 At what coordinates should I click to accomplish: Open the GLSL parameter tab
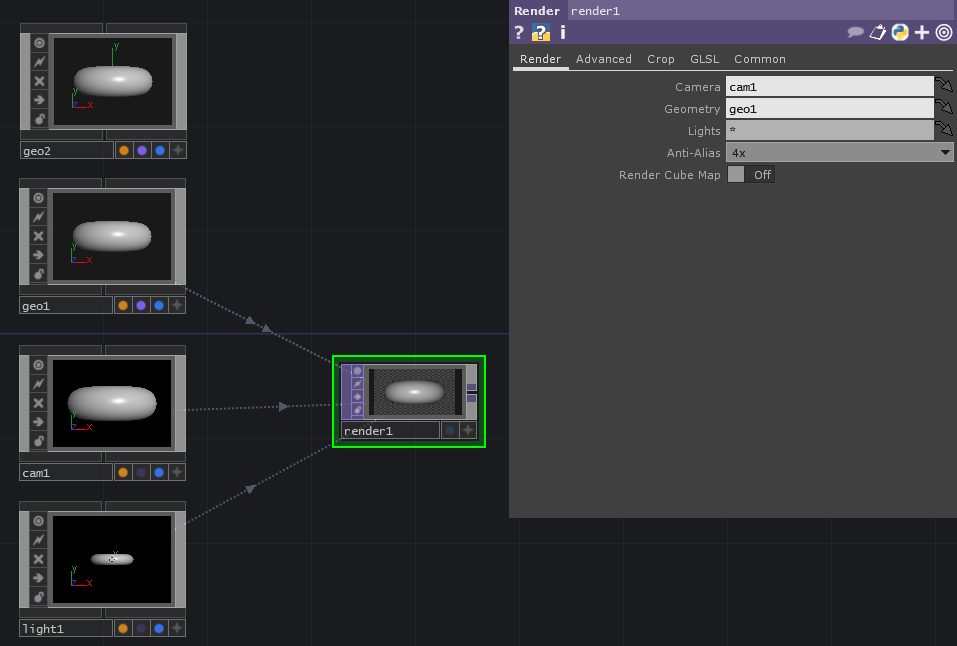tap(704, 59)
